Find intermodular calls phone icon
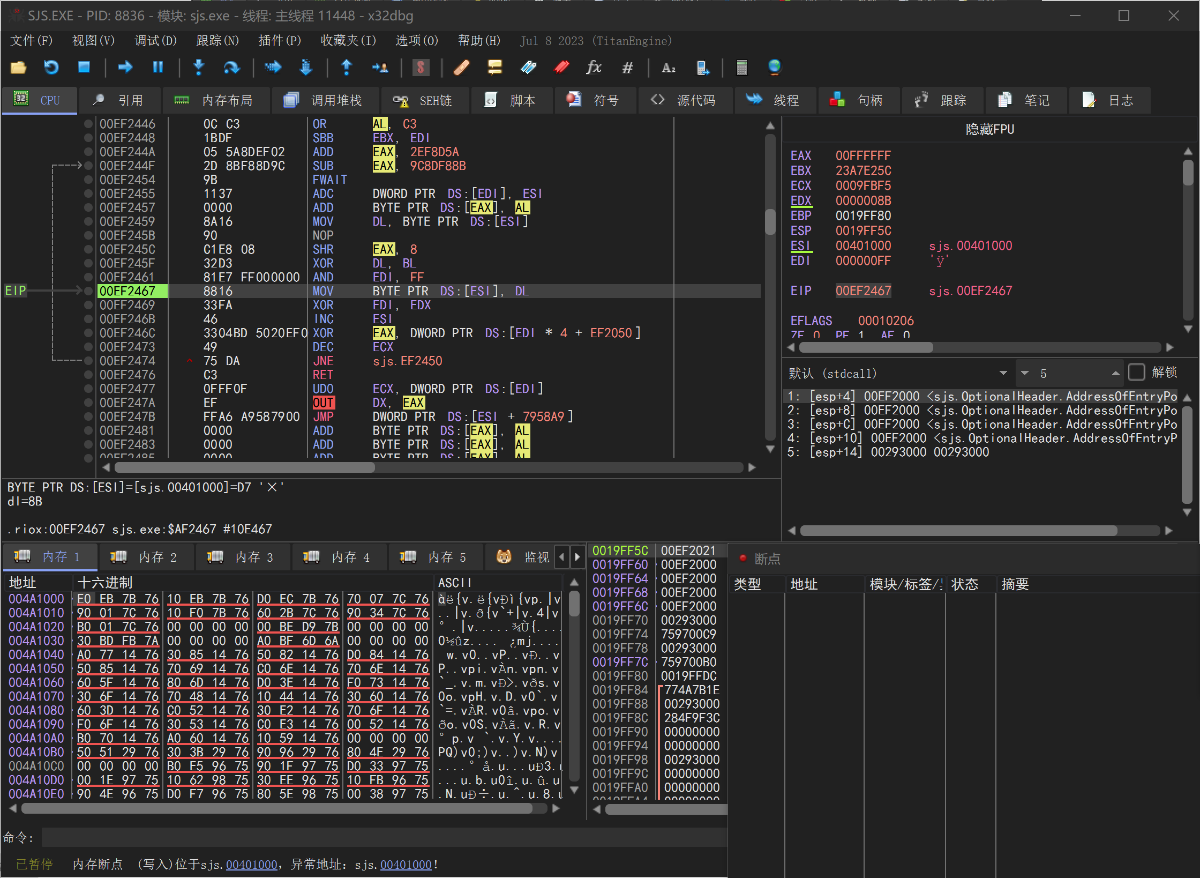The image size is (1200, 878). coord(702,67)
